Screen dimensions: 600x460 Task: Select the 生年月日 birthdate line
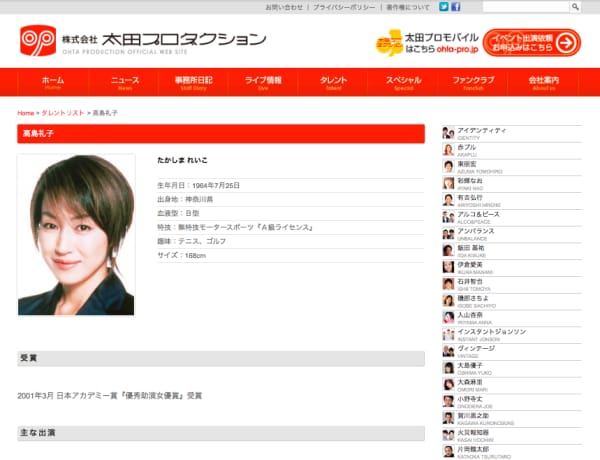click(x=198, y=186)
